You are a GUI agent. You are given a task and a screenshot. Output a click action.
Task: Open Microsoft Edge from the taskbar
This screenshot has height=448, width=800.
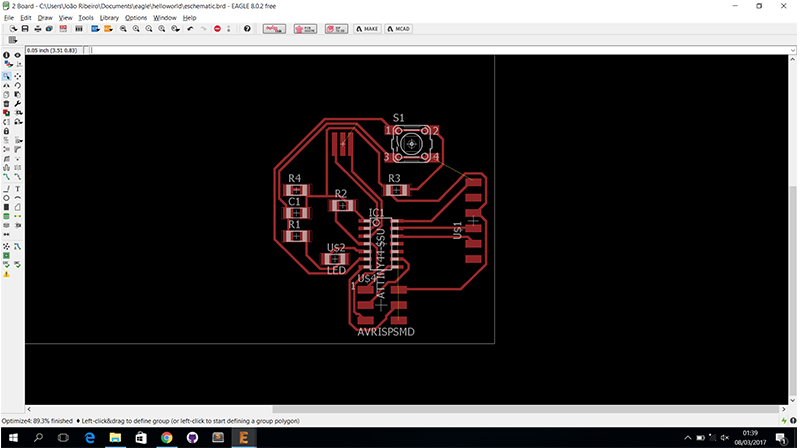[x=90, y=438]
